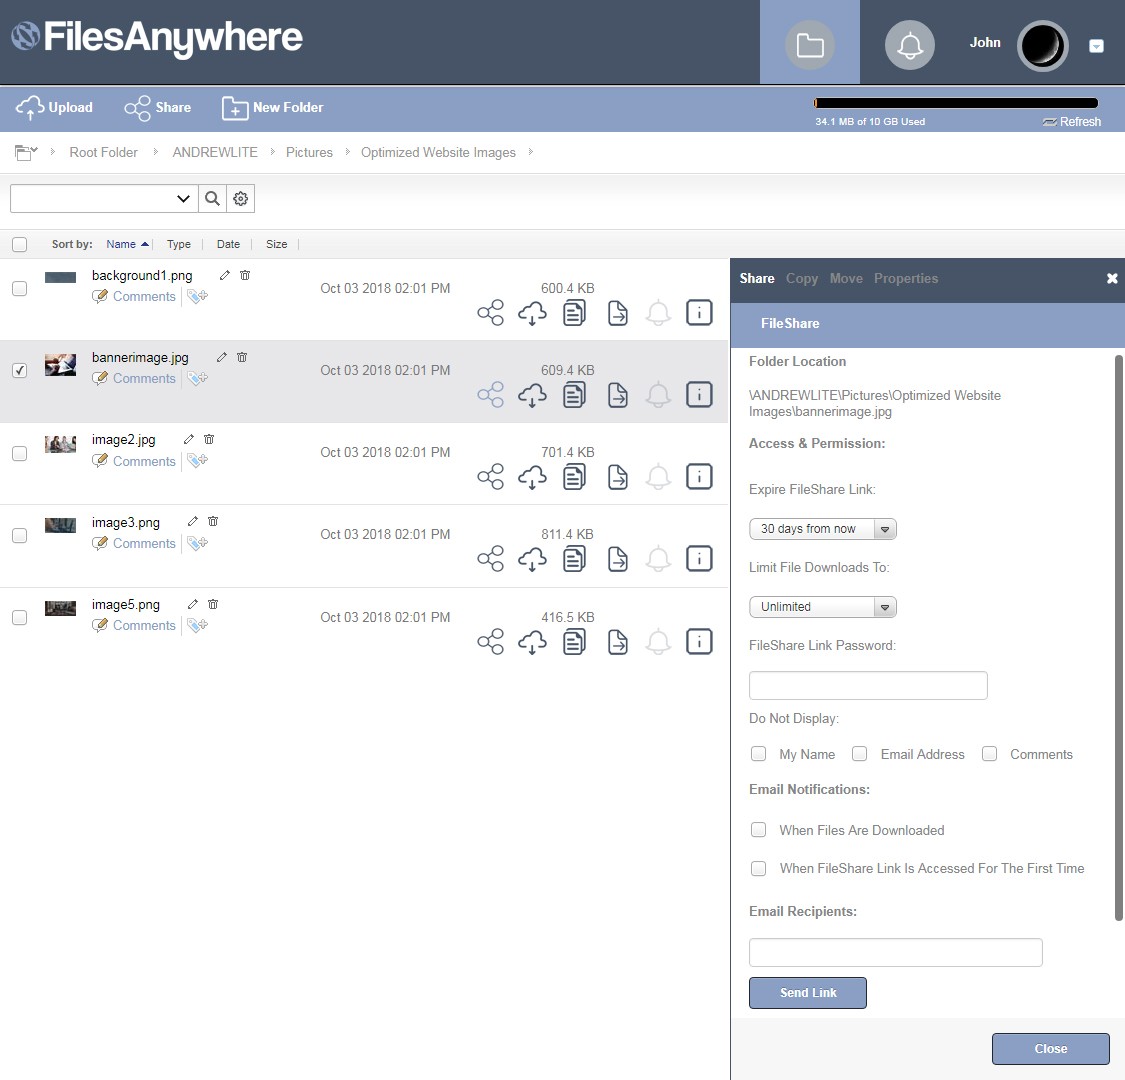Open the FileShare icon for image2.jpg
This screenshot has width=1125, height=1080.
click(490, 476)
